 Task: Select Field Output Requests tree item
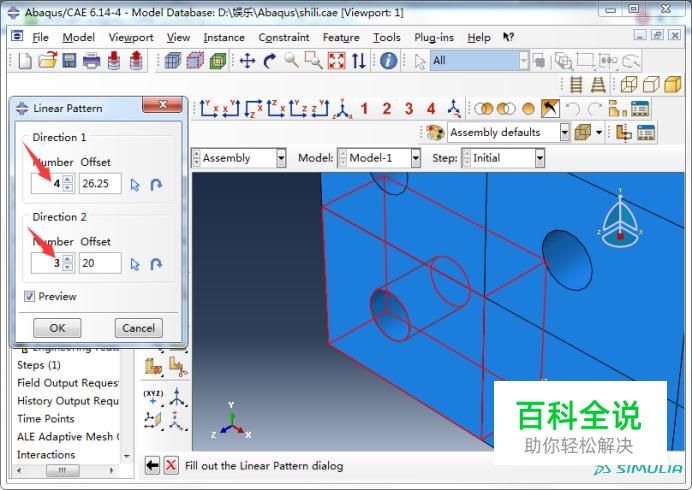(x=68, y=383)
